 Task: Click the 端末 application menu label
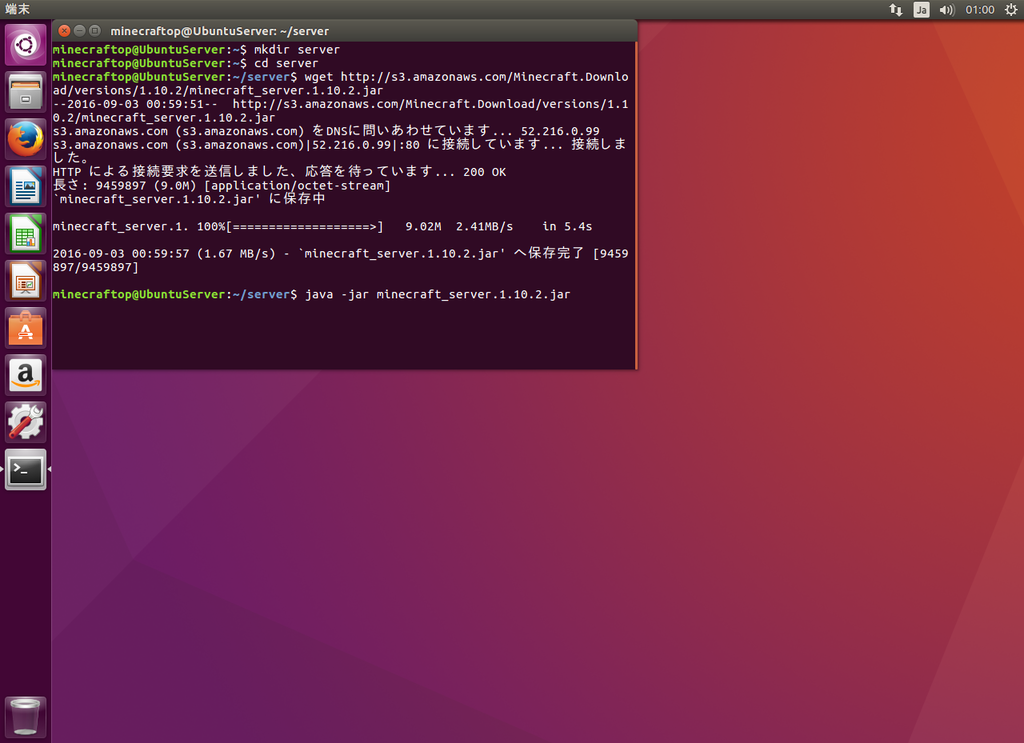pos(18,9)
